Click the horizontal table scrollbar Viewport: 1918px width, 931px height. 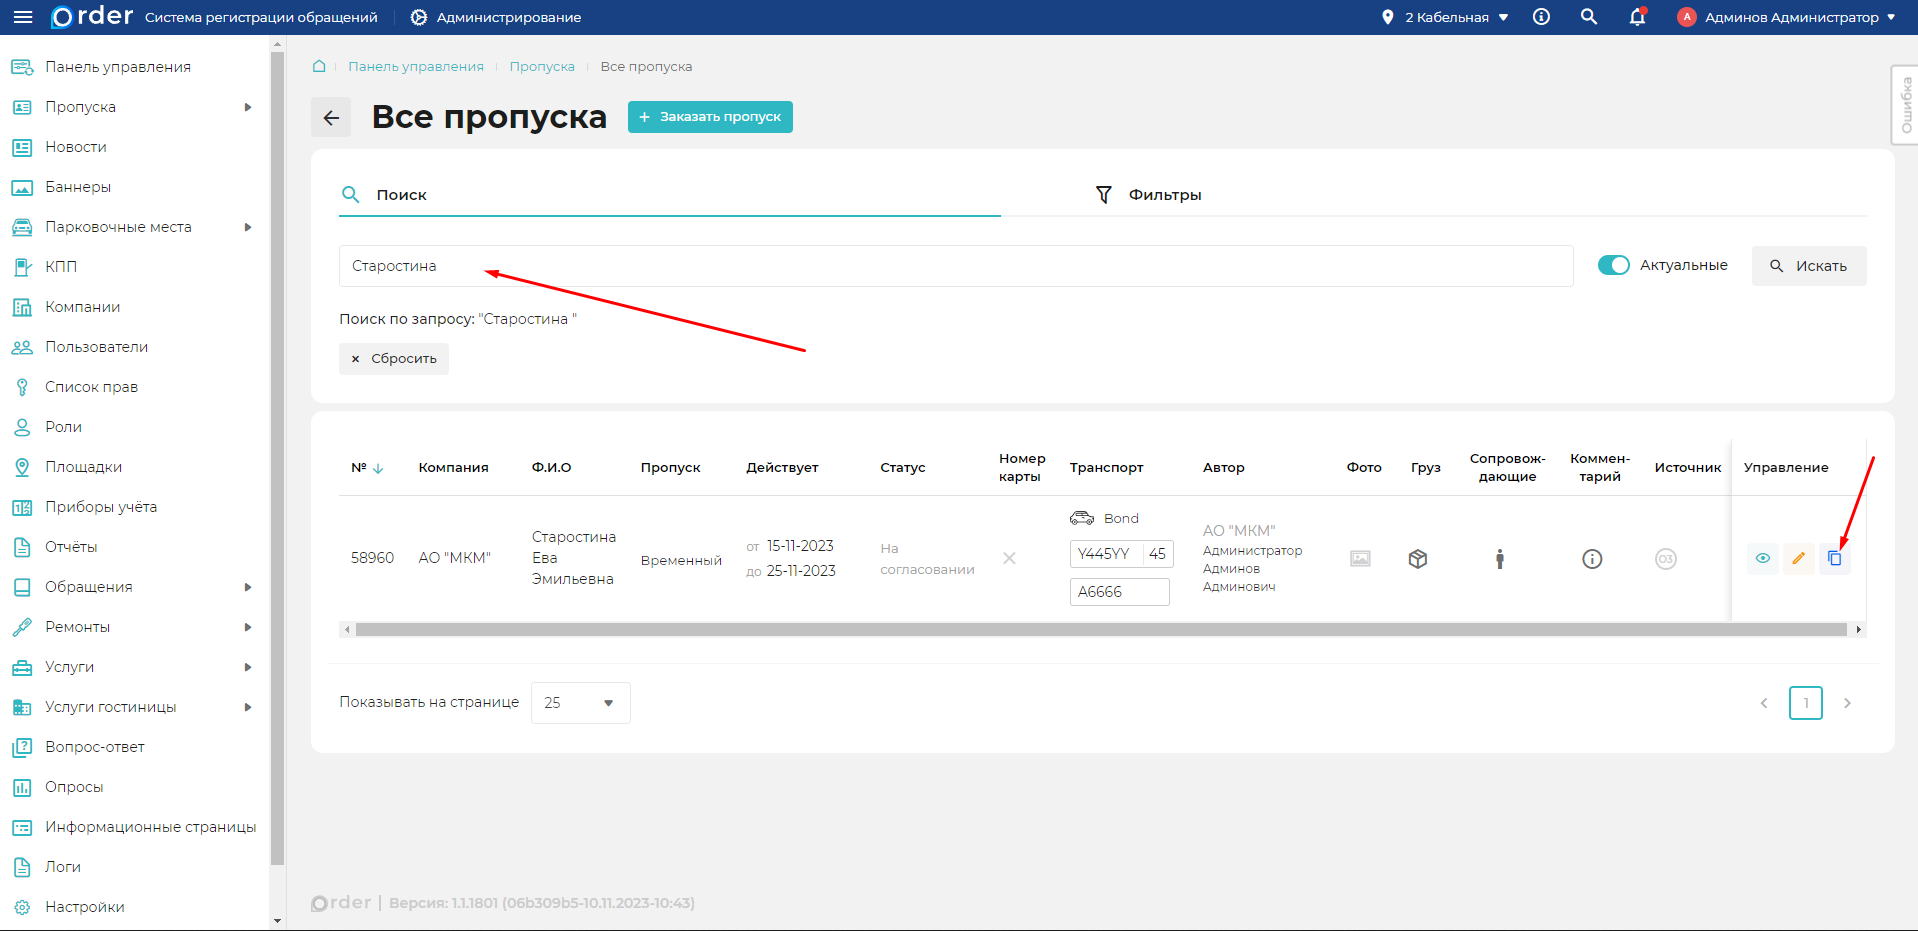coord(1100,629)
